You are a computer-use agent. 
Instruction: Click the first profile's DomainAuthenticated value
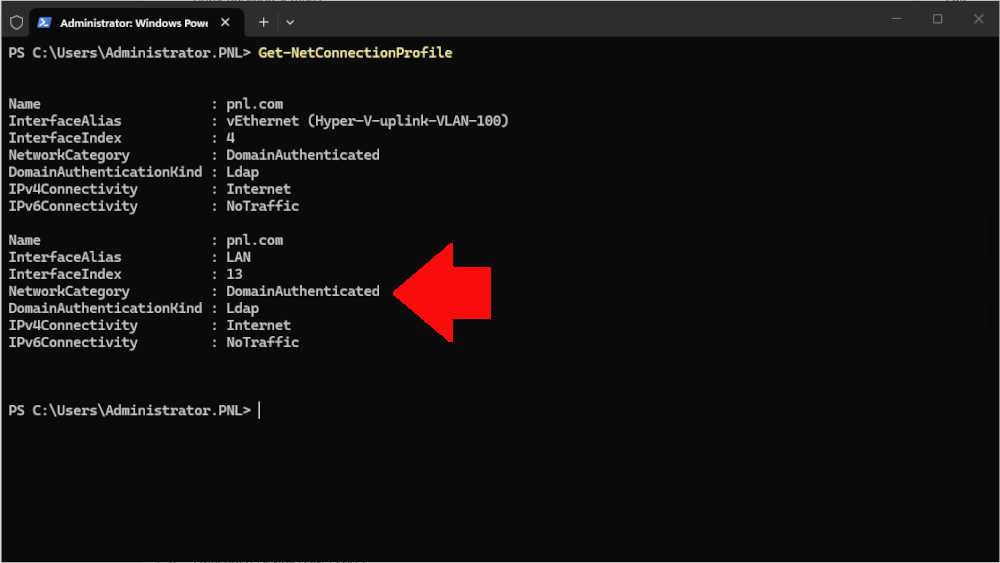tap(302, 155)
